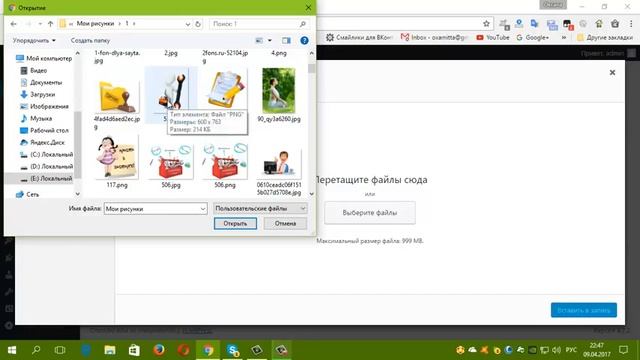
Task: Select Видео in navigation tree
Action: pos(33,71)
